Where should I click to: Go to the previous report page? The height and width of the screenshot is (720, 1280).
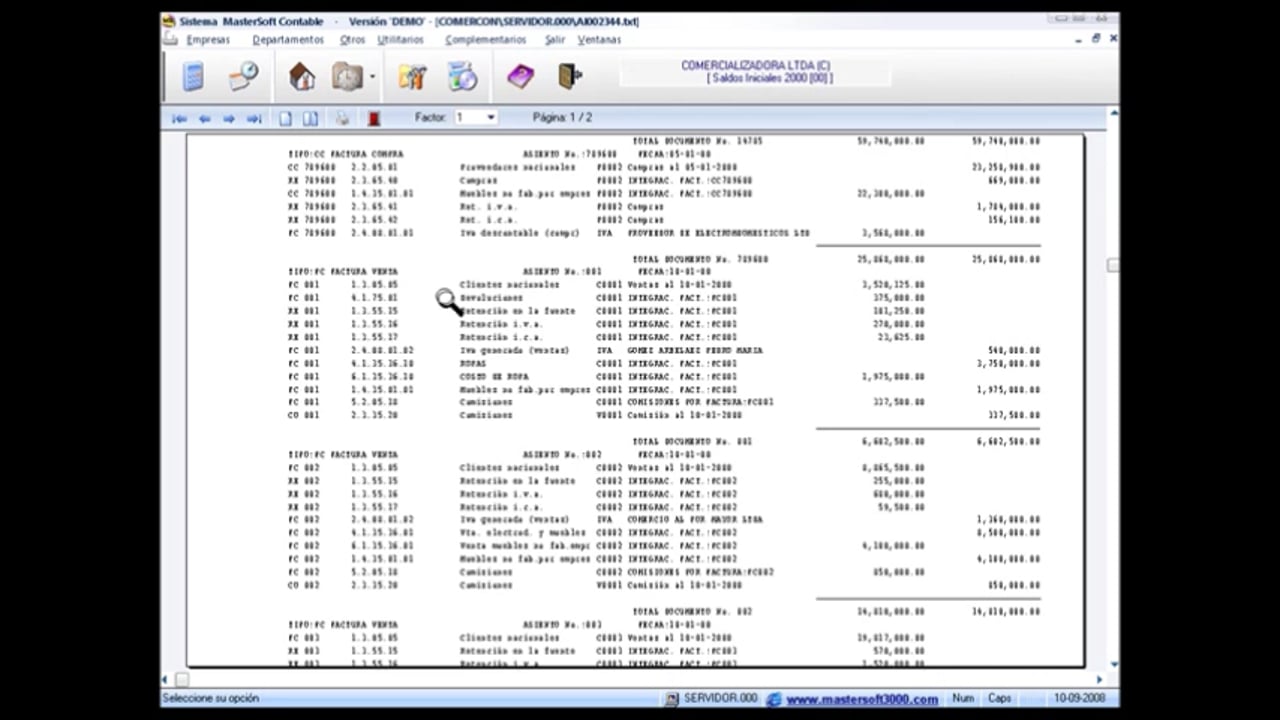pos(204,118)
